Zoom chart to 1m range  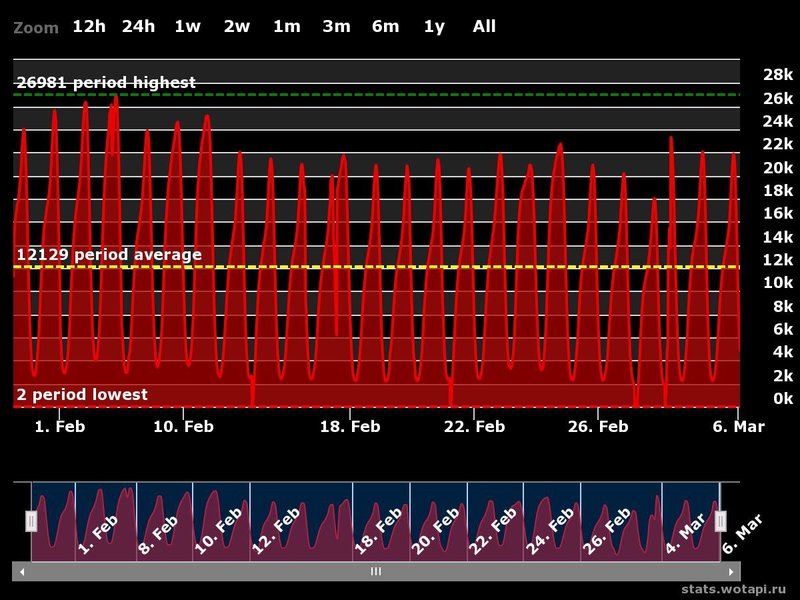click(x=286, y=27)
